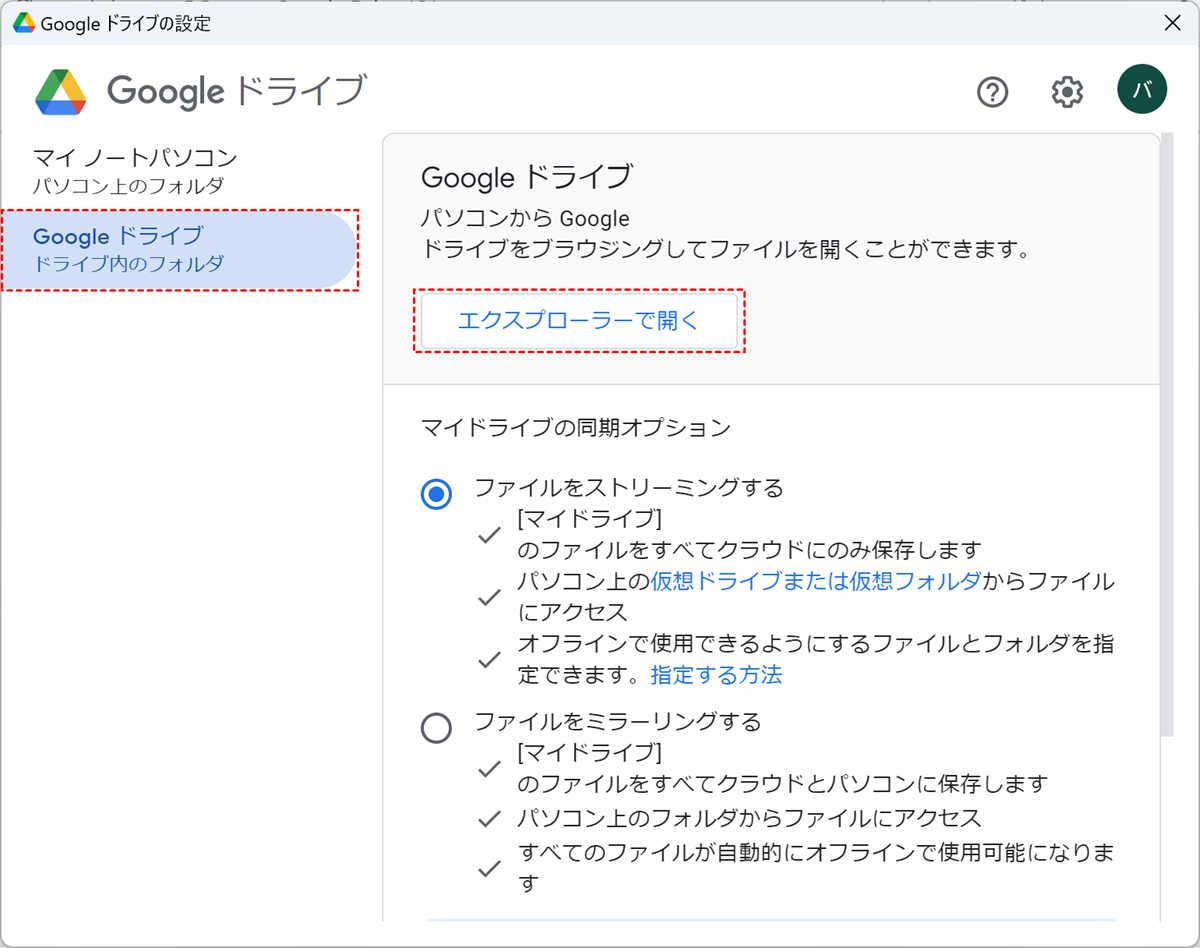Open settings via the gear icon

click(1067, 93)
